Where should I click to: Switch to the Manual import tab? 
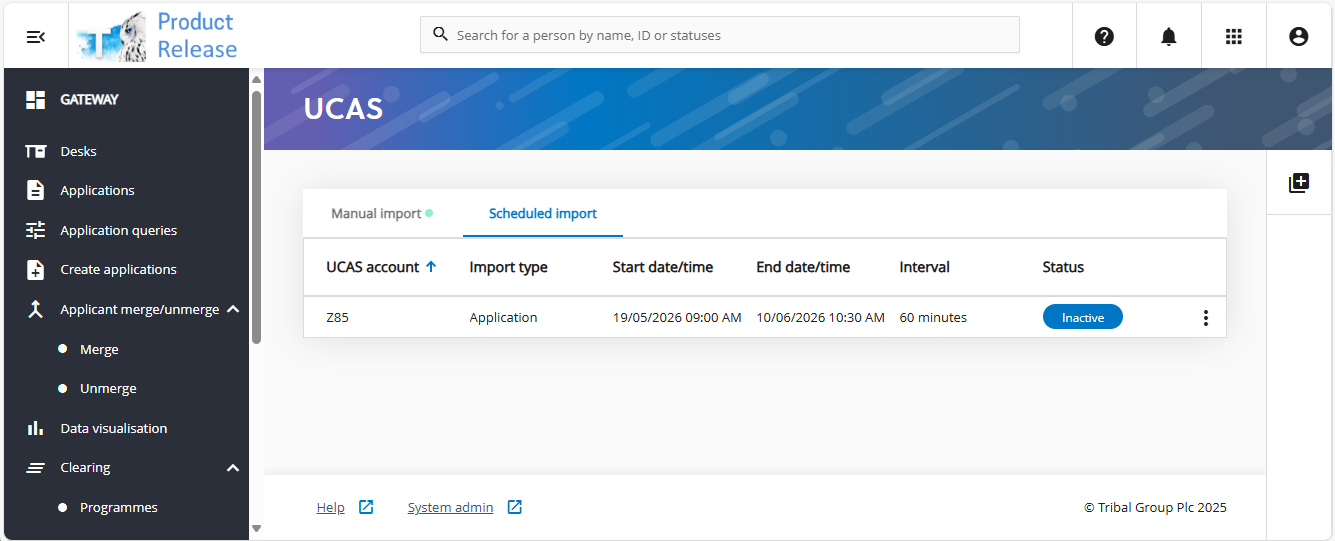click(377, 213)
